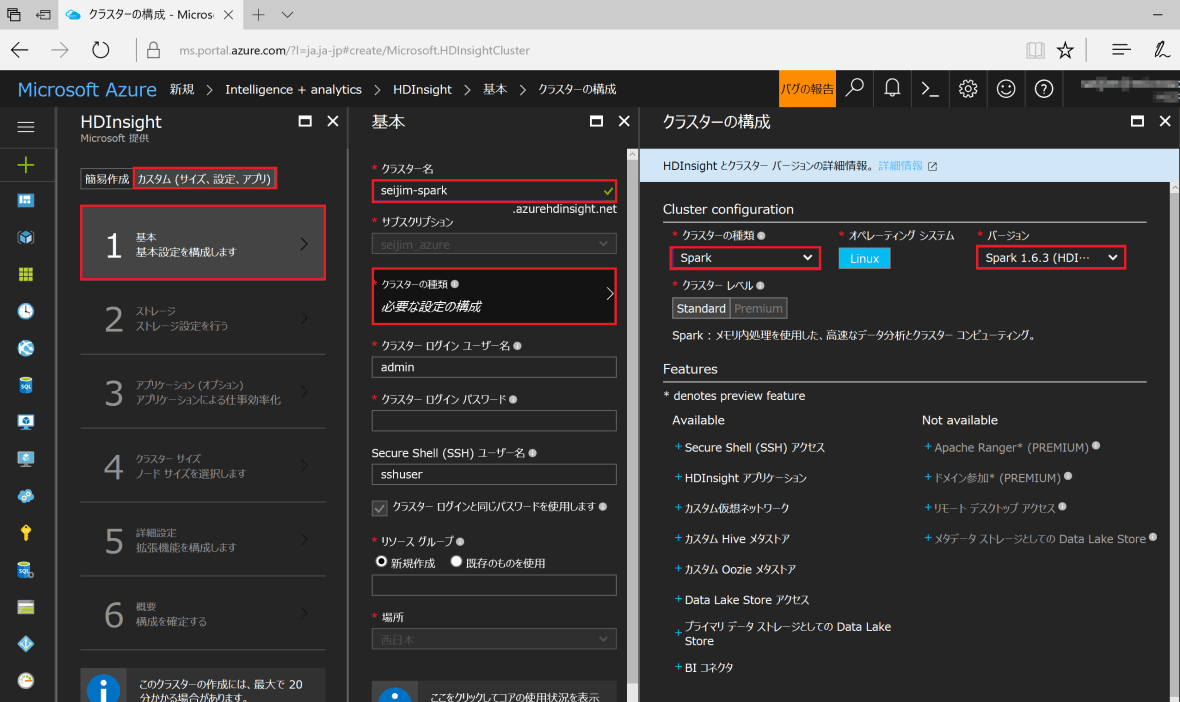Screen dimensions: 1180x702
Task: Open help via the question mark icon
Action: click(x=1043, y=89)
